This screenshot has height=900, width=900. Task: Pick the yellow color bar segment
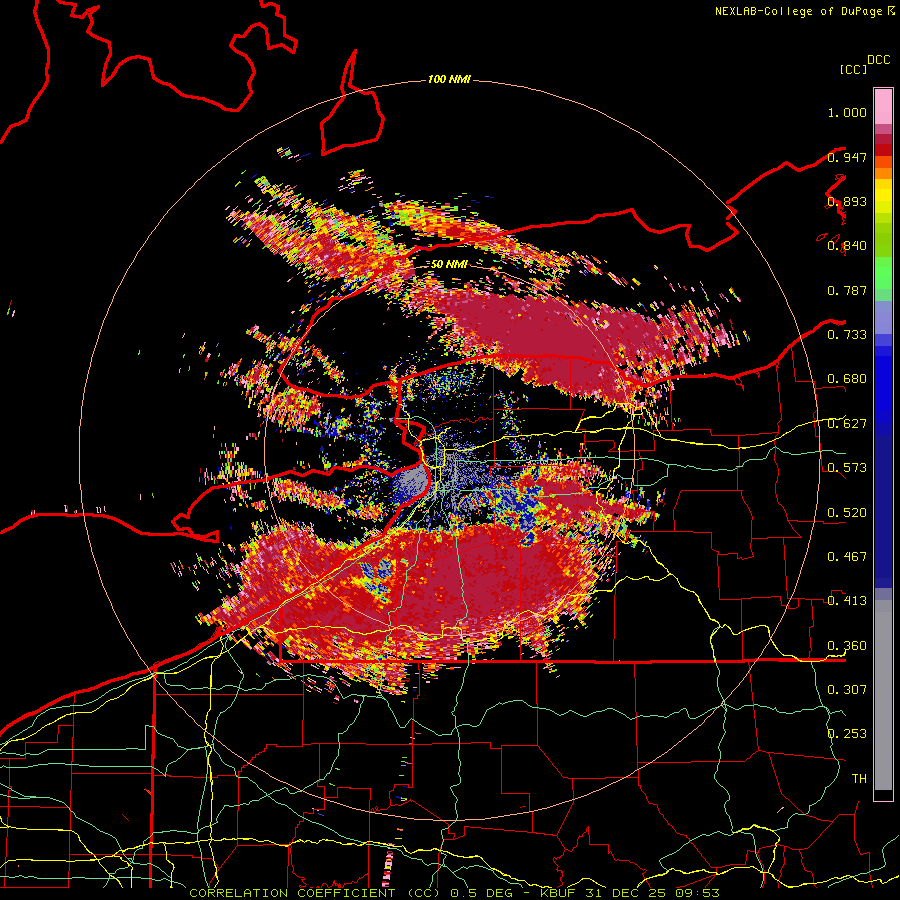tap(883, 196)
